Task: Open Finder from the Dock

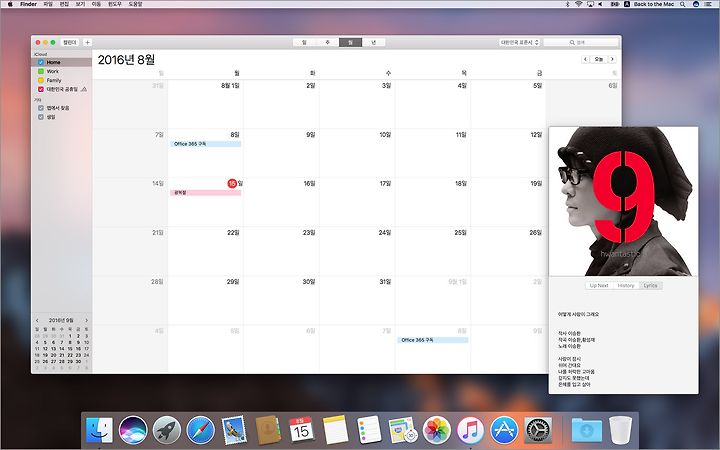Action: click(99, 430)
